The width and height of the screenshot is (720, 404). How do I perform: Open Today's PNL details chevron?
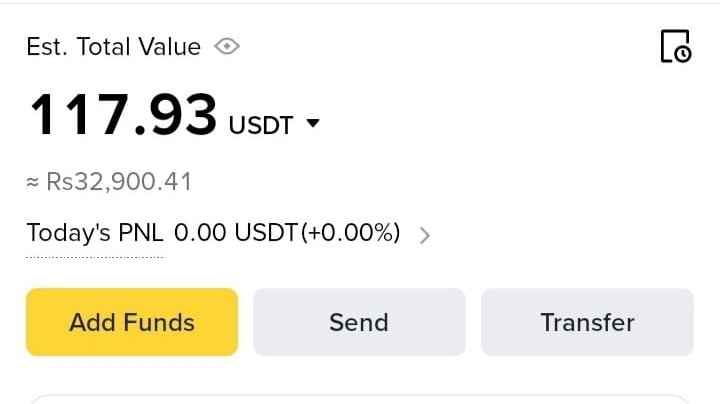click(425, 236)
